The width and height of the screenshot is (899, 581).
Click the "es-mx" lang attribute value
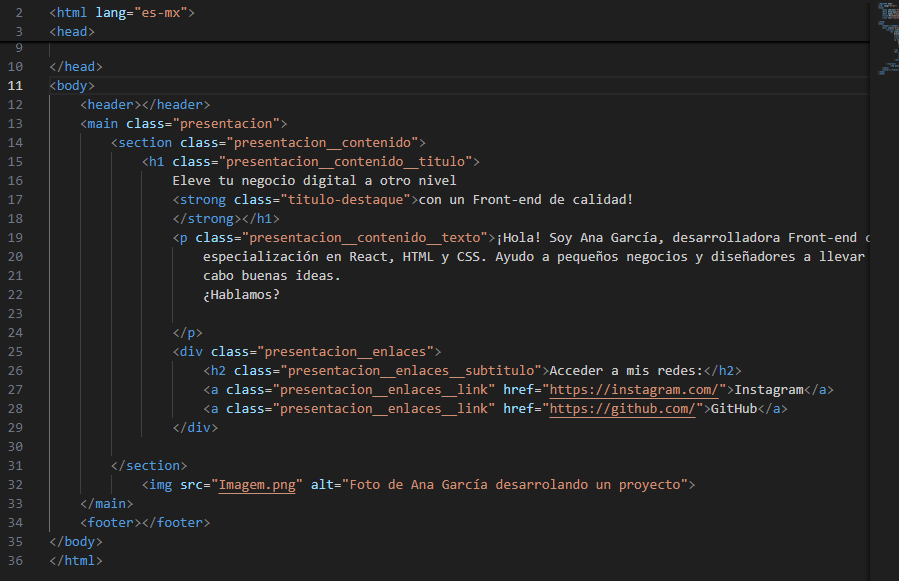coord(161,13)
